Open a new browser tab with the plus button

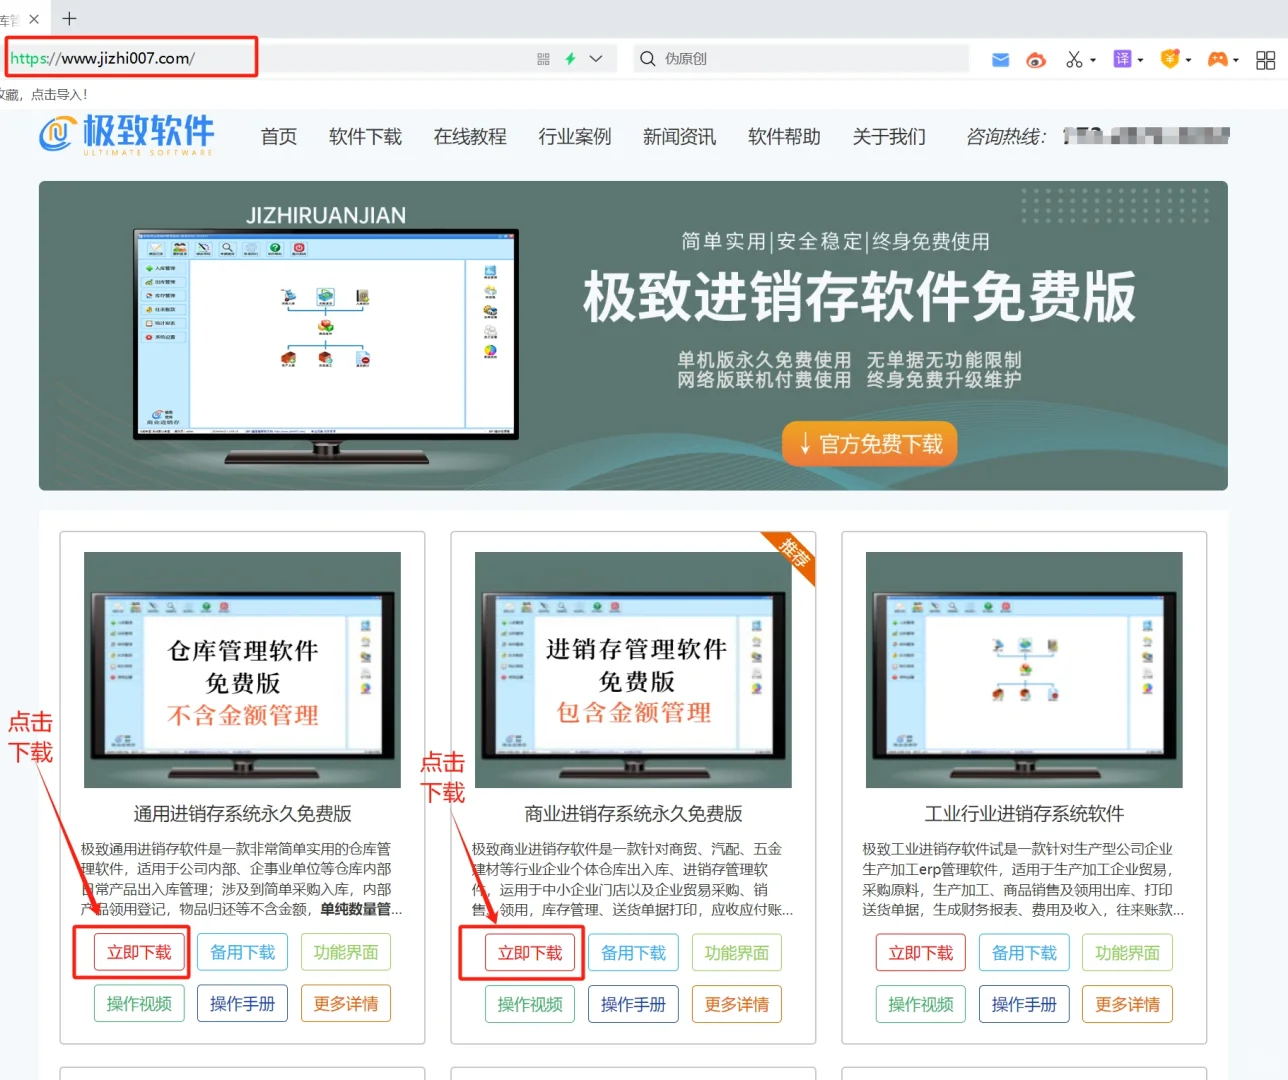(68, 18)
